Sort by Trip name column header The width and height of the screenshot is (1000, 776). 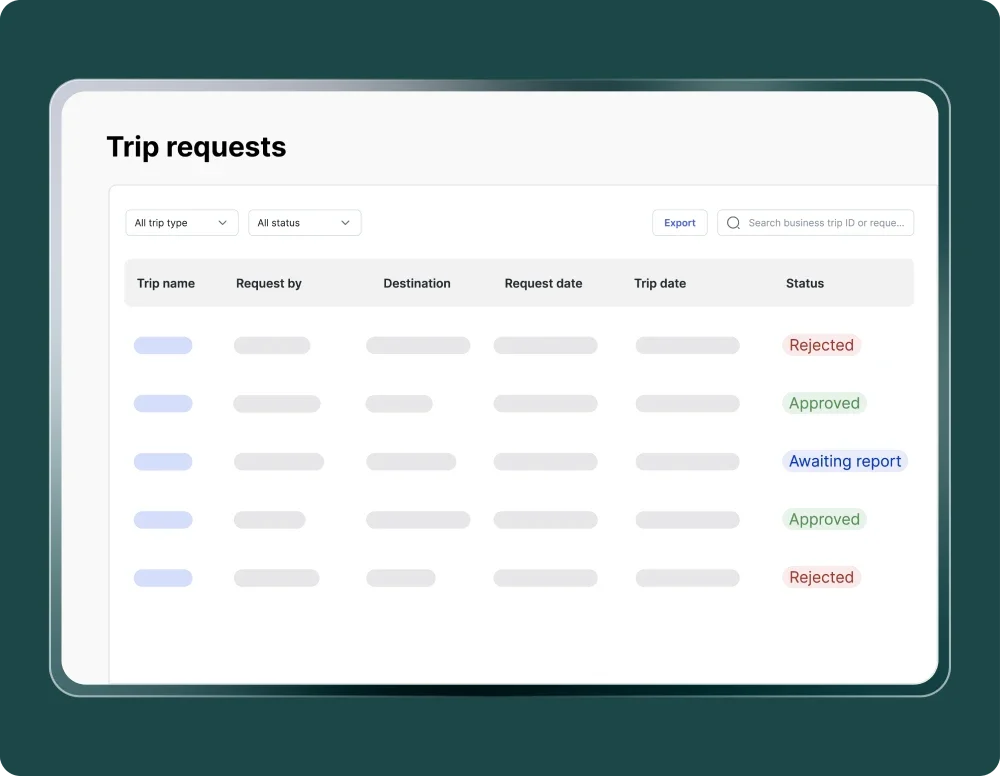tap(166, 283)
